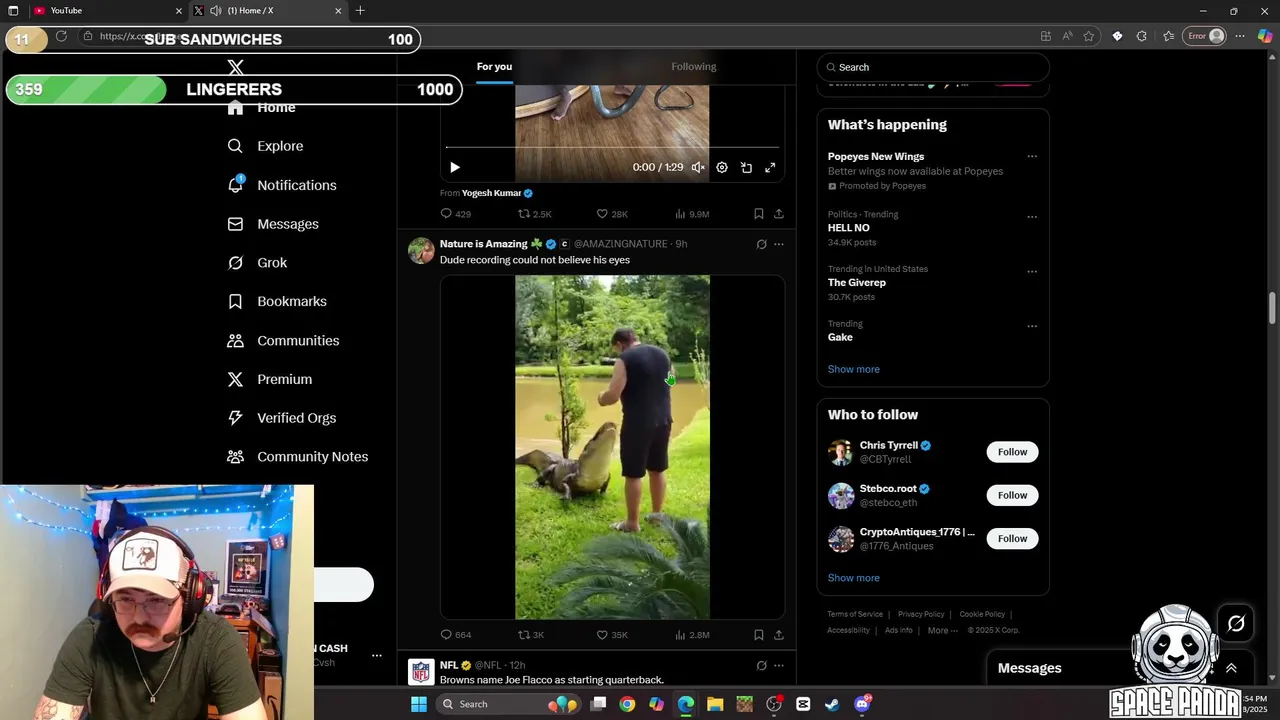Open Communities in the sidebar
Image resolution: width=1280 pixels, height=720 pixels.
pos(283,341)
